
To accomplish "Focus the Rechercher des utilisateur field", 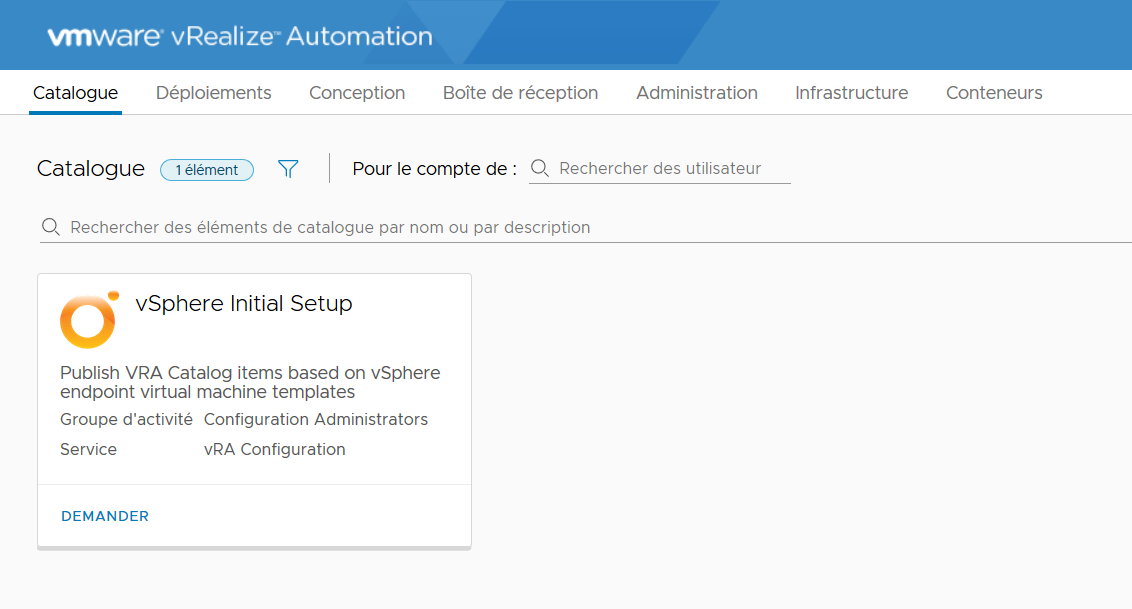I will click(660, 169).
